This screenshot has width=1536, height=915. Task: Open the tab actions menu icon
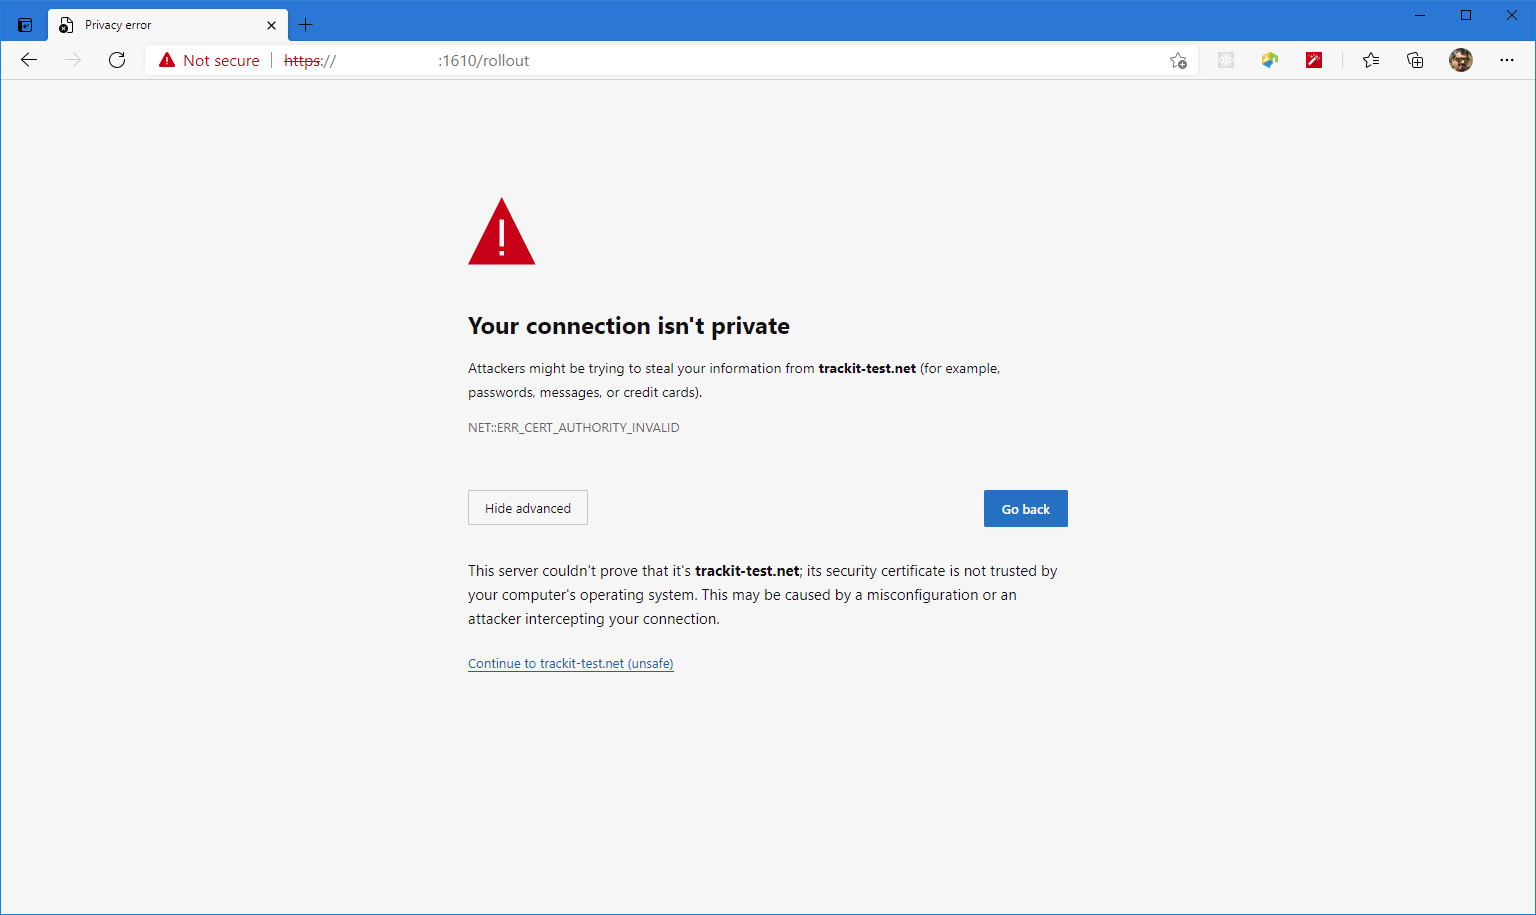pyautogui.click(x=25, y=25)
